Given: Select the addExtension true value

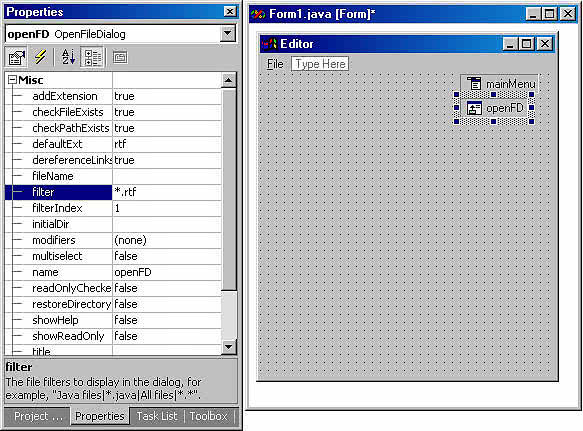Looking at the screenshot, I should coord(167,96).
